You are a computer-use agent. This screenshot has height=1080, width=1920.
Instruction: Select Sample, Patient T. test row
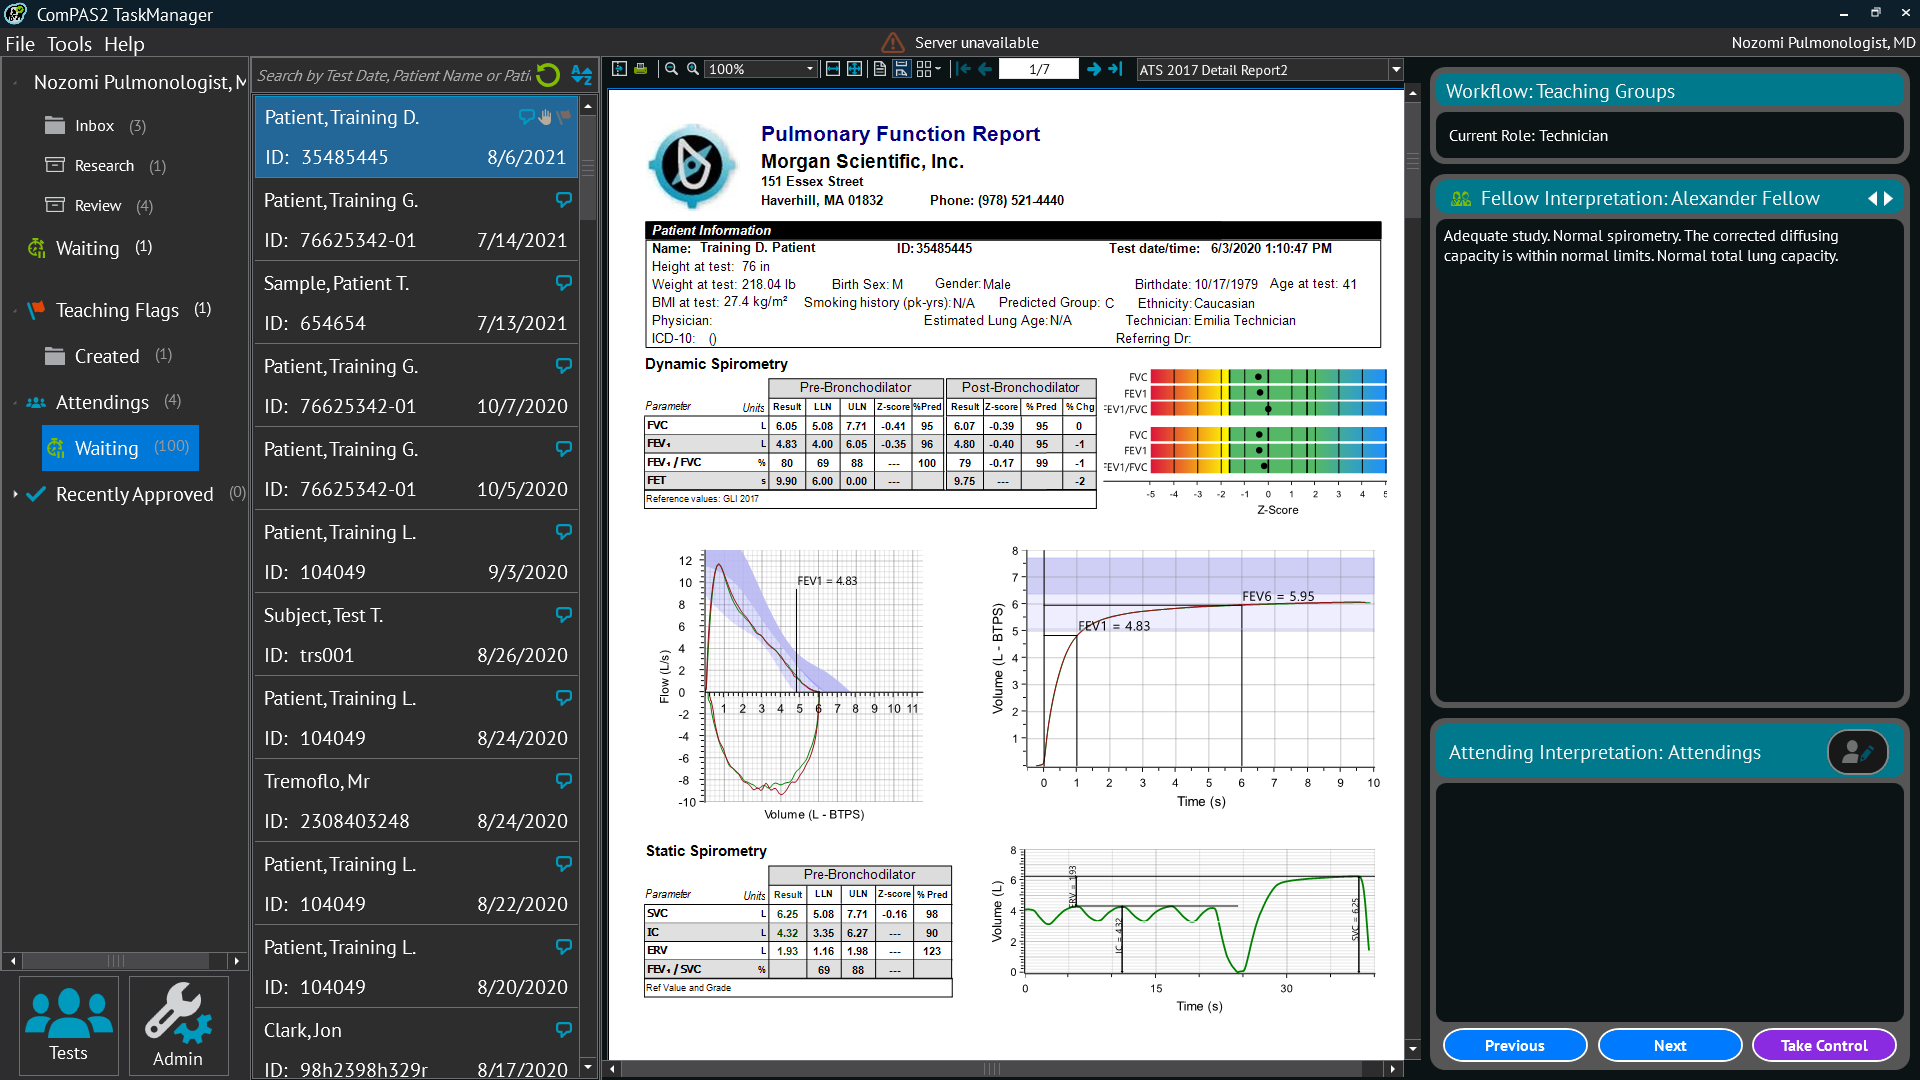416,303
